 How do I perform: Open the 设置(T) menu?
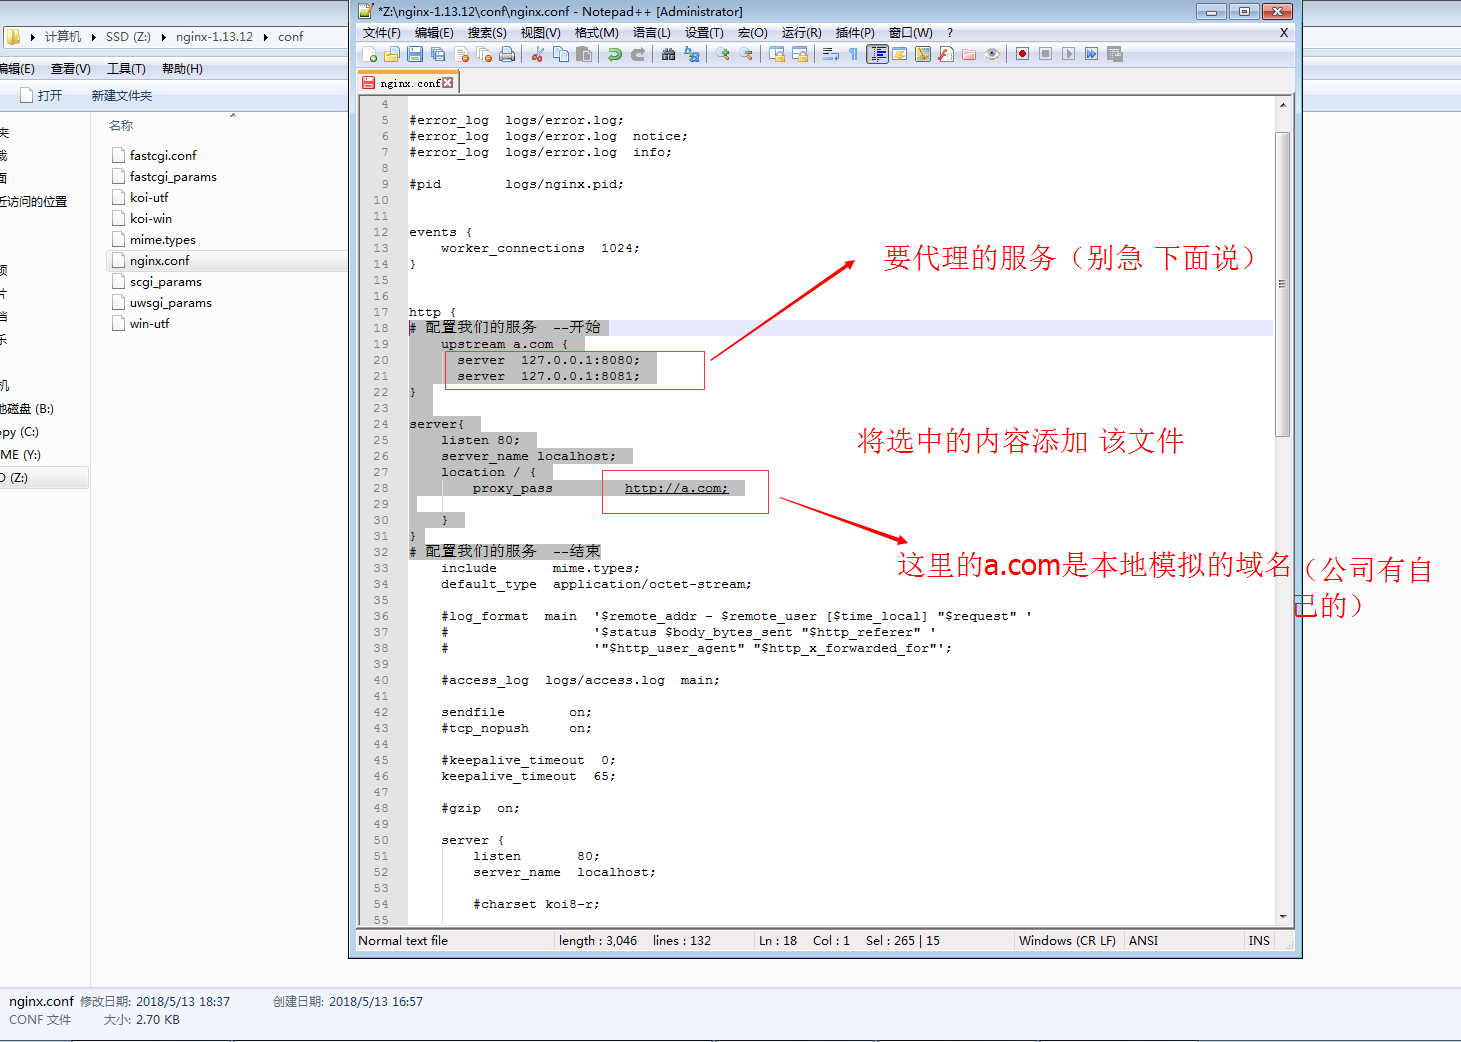tap(704, 33)
